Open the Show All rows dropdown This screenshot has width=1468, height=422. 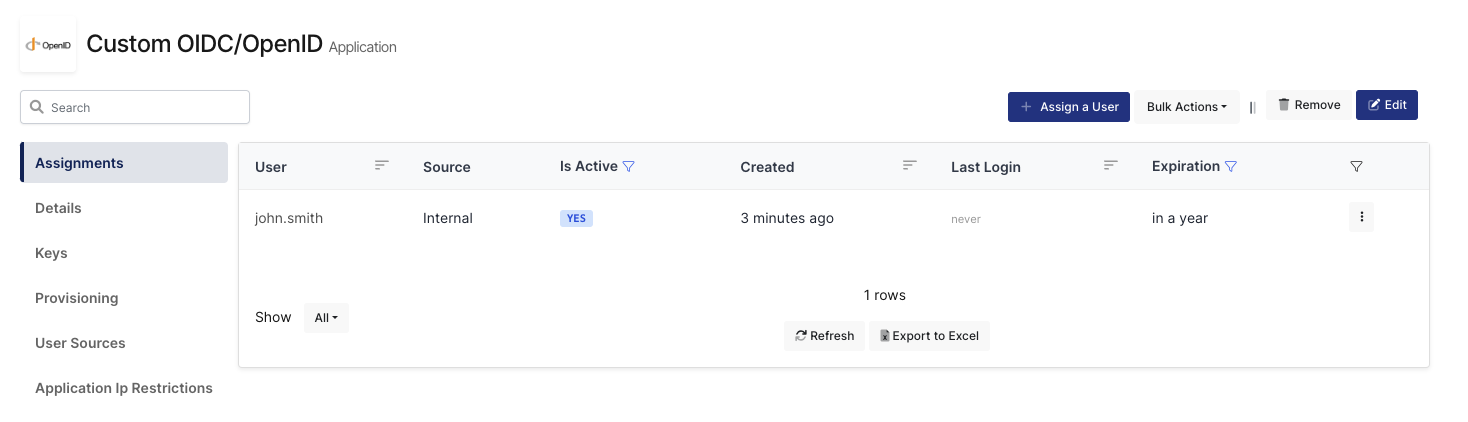coord(326,318)
